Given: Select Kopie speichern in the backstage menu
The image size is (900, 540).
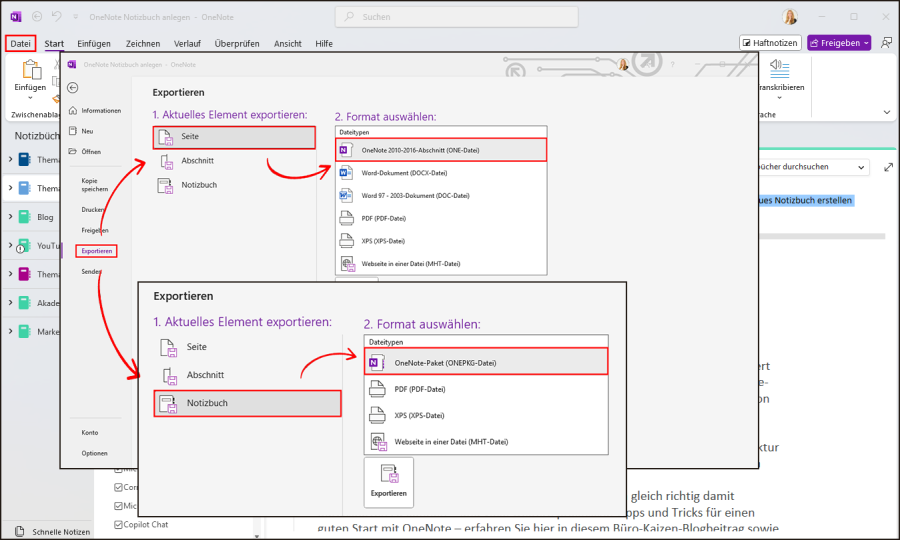Looking at the screenshot, I should point(95,185).
